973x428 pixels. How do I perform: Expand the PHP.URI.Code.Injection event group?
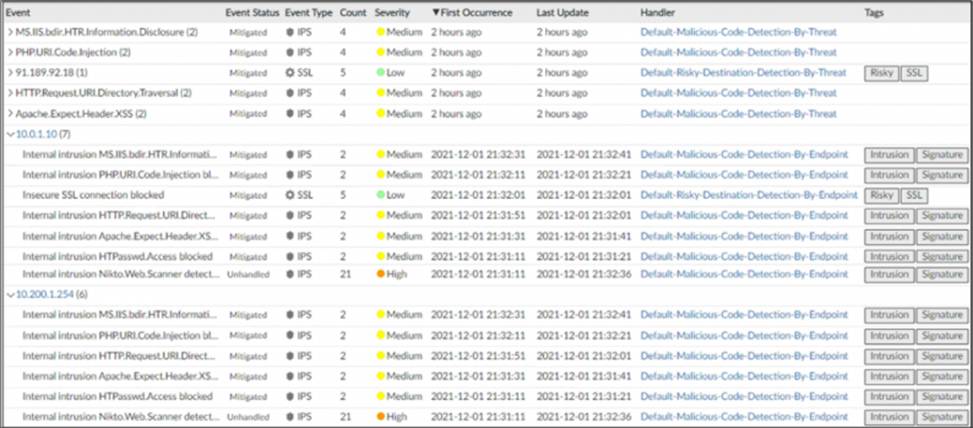point(11,52)
